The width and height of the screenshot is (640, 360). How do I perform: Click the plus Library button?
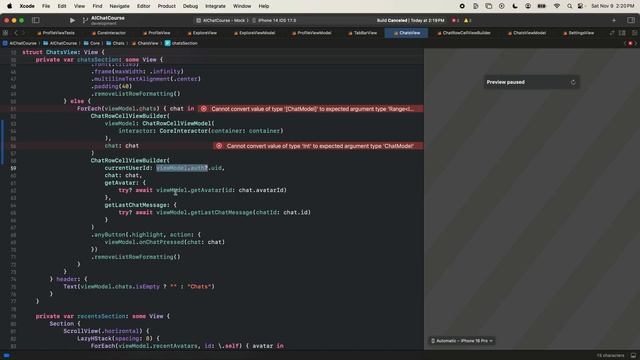(614, 20)
